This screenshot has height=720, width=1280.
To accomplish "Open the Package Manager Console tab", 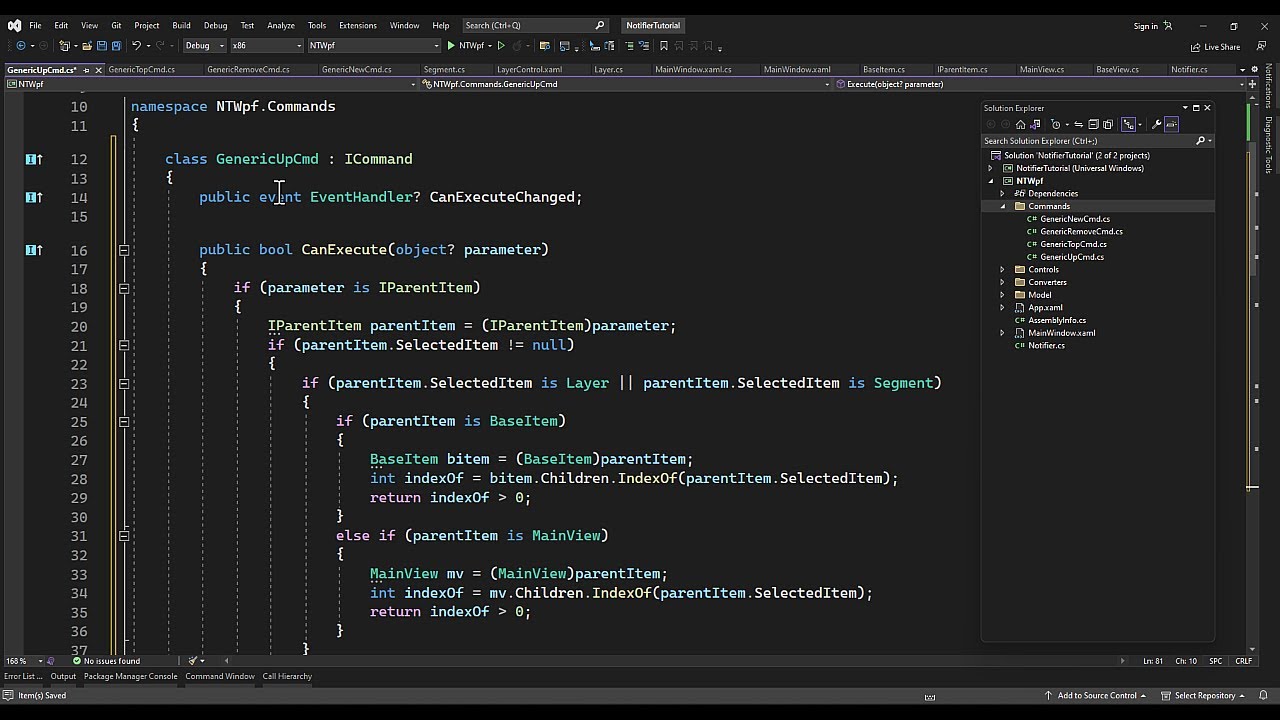I will (x=130, y=676).
